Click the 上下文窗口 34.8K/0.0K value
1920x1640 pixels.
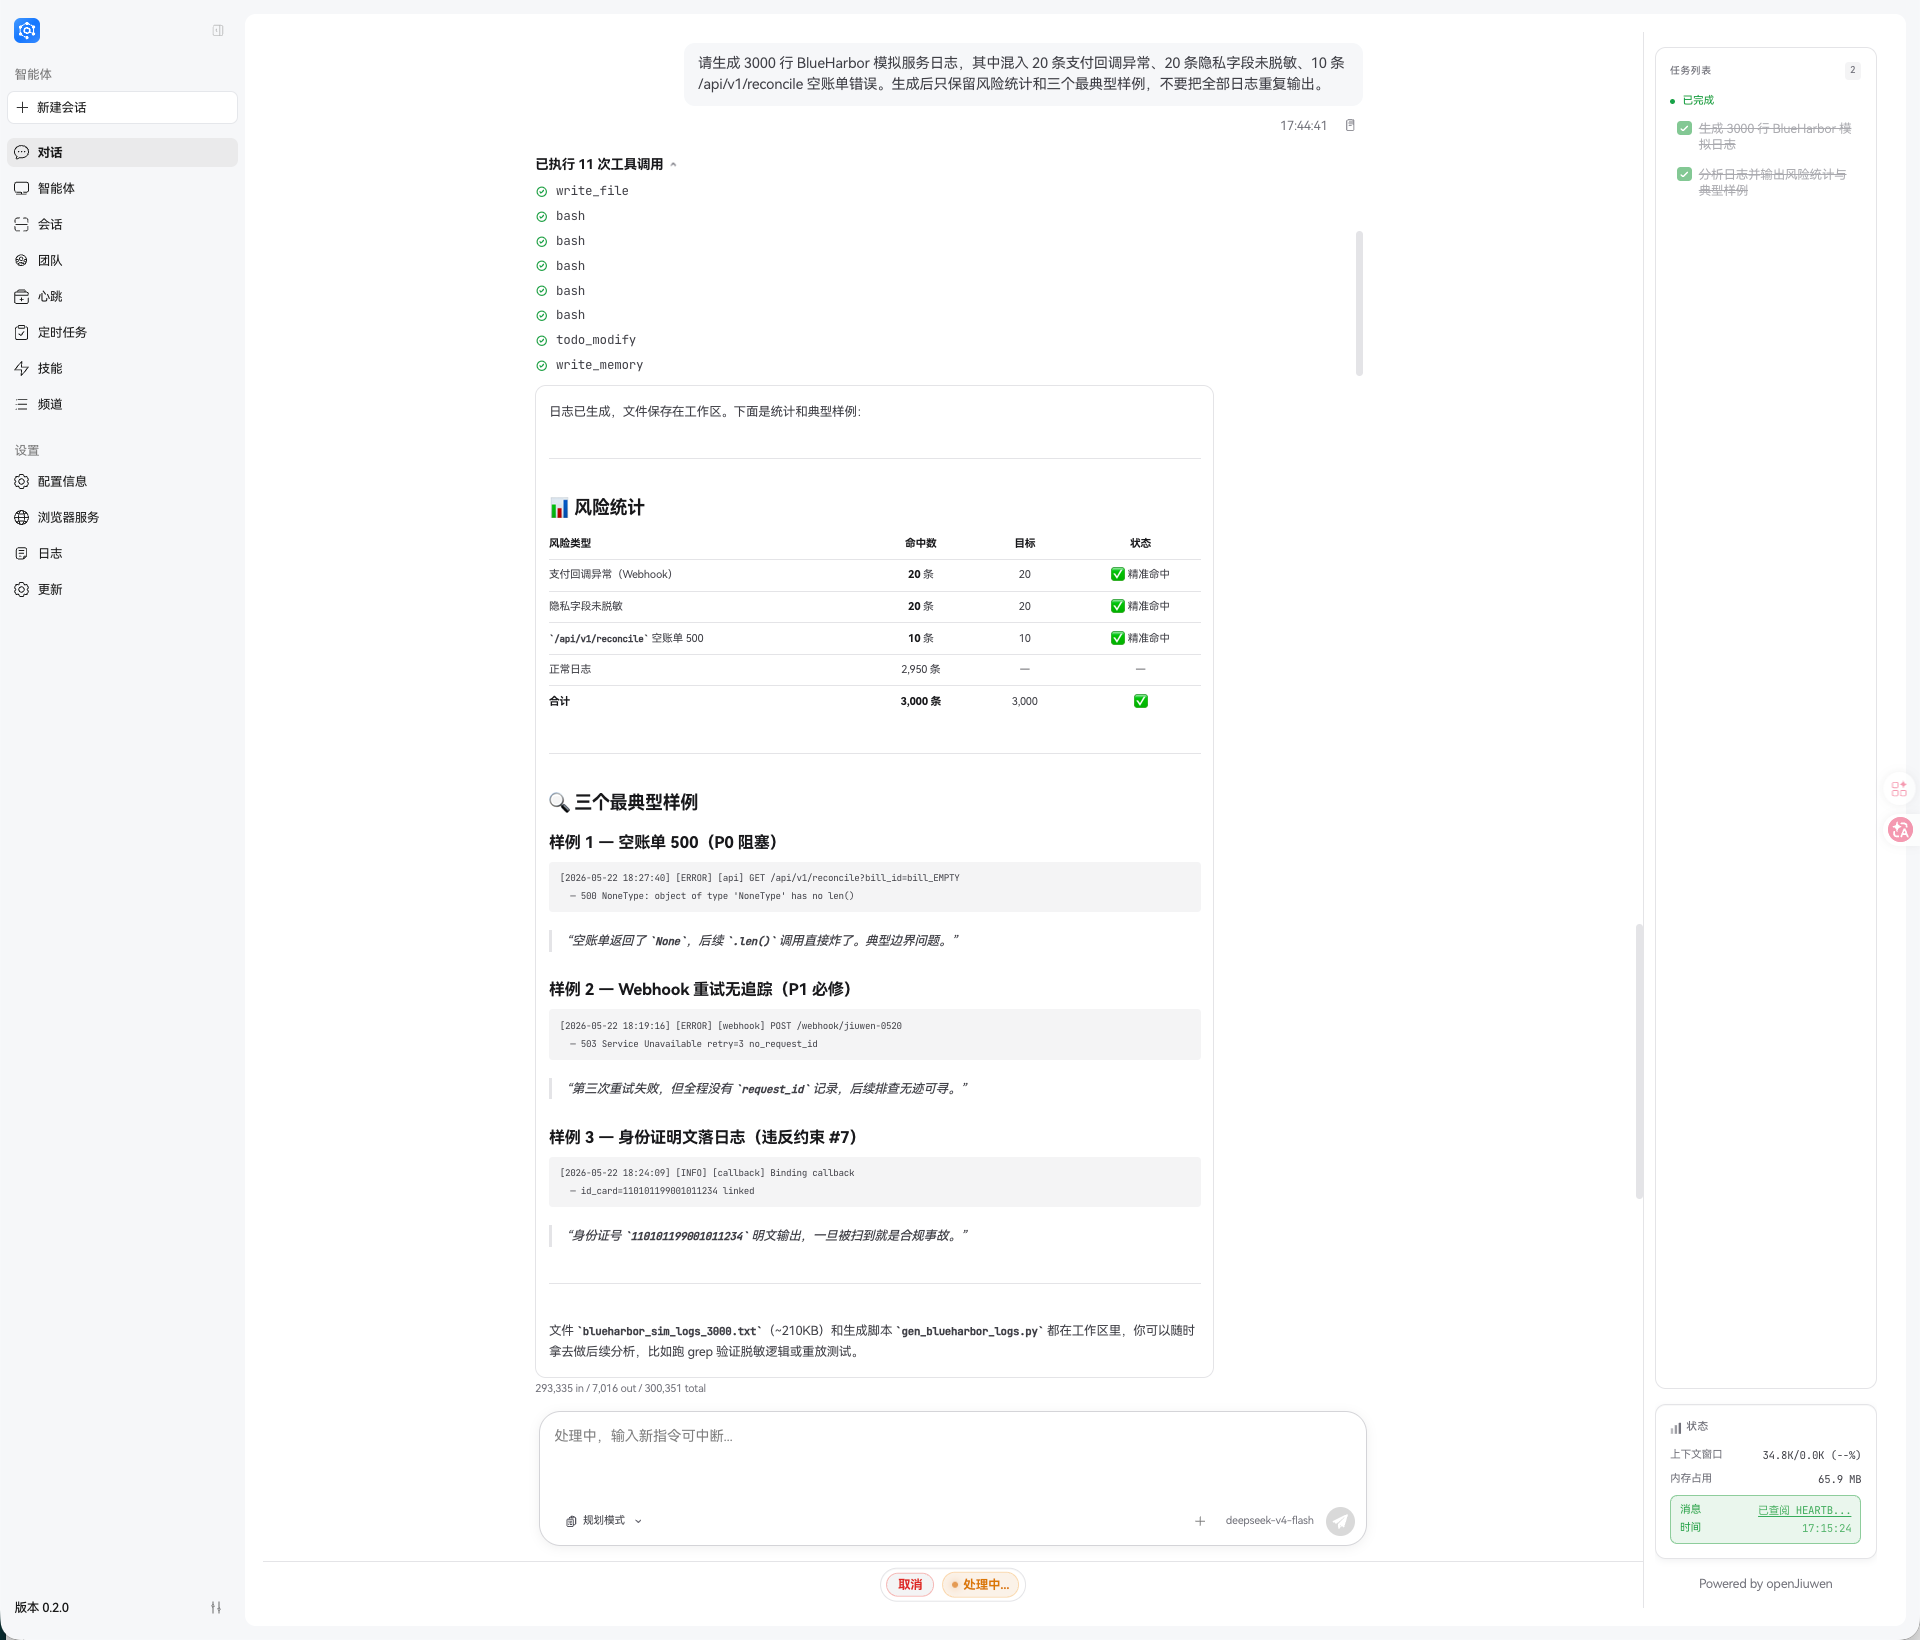tap(1811, 1455)
